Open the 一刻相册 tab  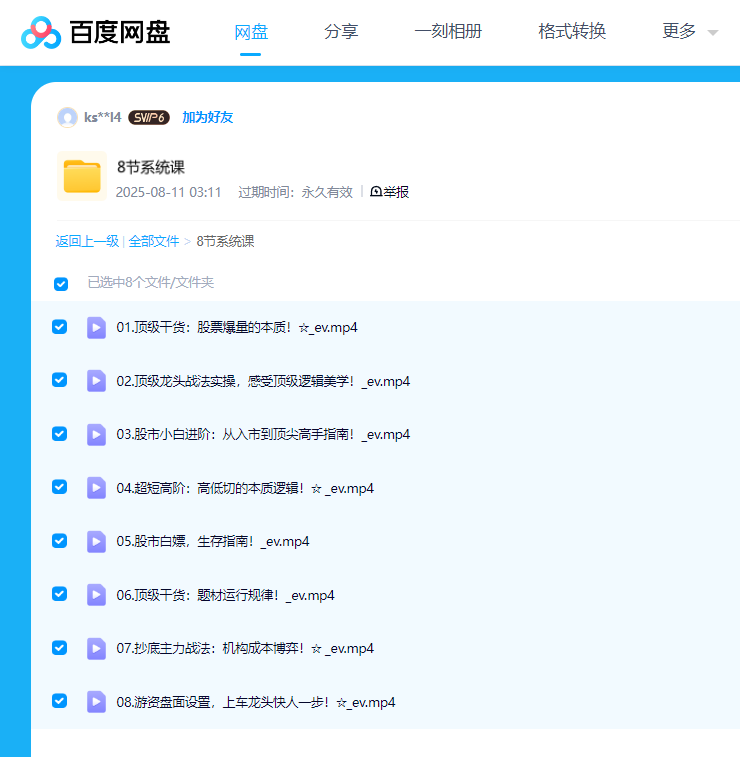[448, 31]
